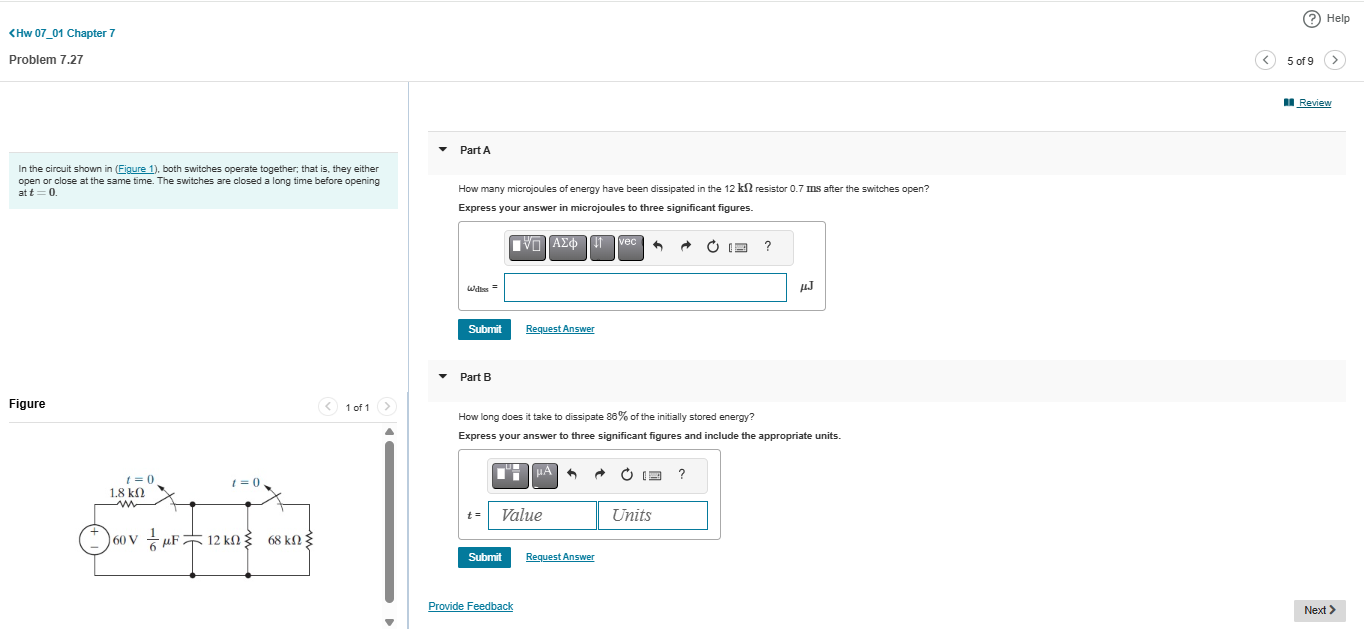
Task: Undo last entry in Part A toolbar
Action: (658, 247)
